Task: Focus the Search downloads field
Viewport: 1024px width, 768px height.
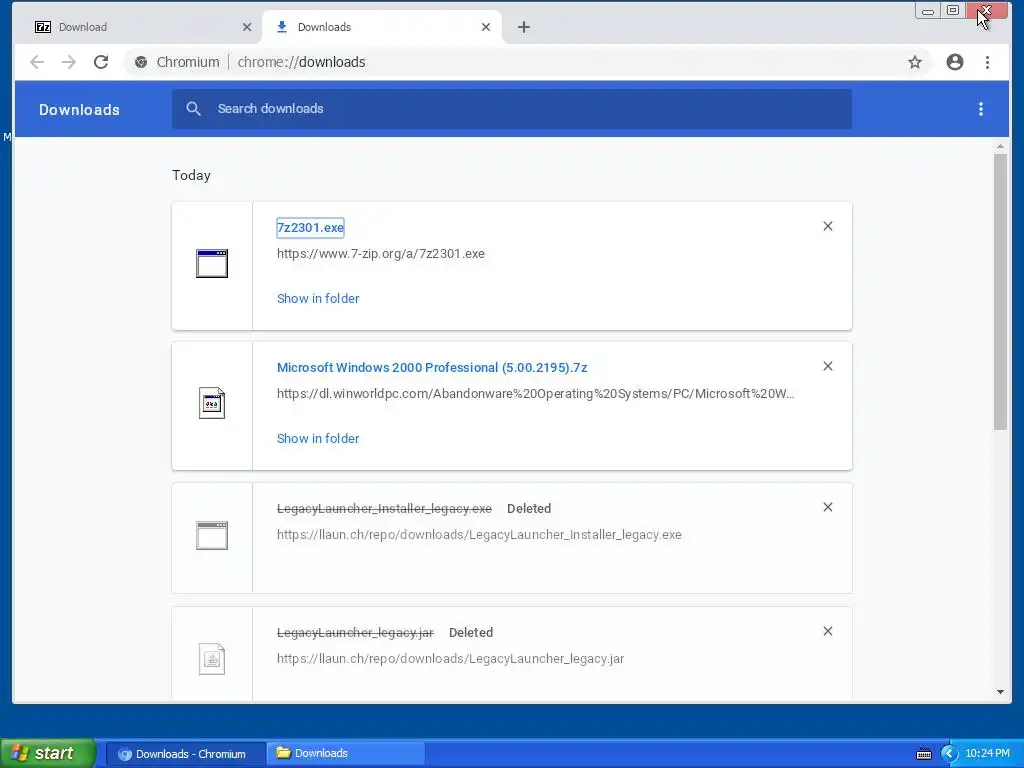Action: point(512,109)
